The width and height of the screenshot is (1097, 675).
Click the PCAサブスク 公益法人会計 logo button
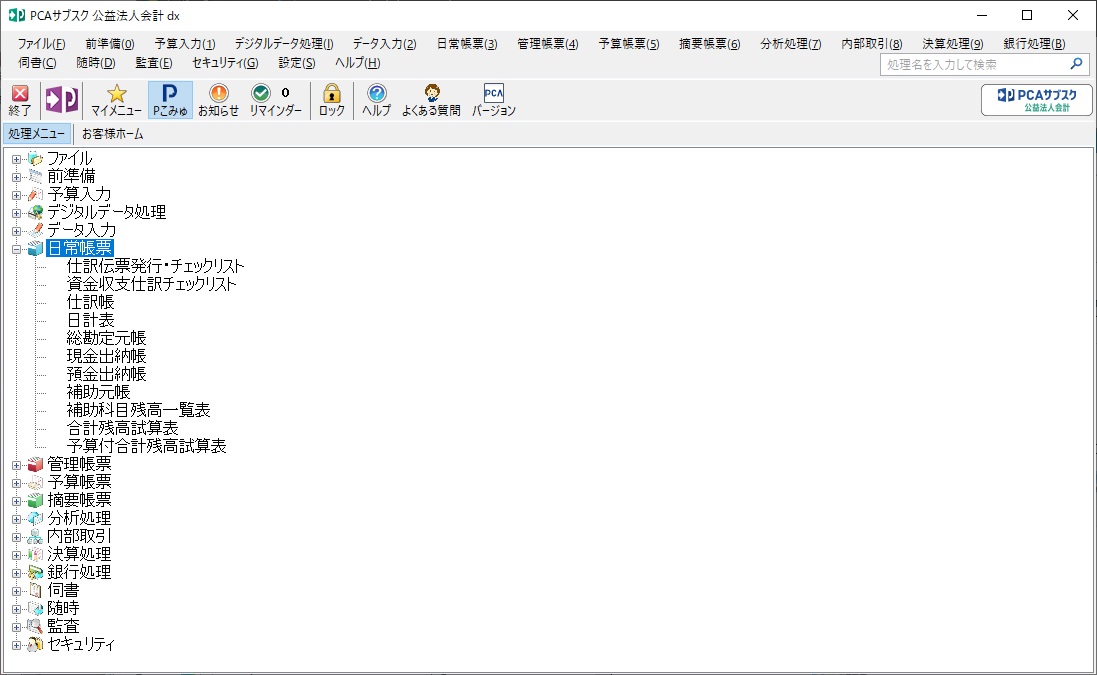coord(1036,100)
